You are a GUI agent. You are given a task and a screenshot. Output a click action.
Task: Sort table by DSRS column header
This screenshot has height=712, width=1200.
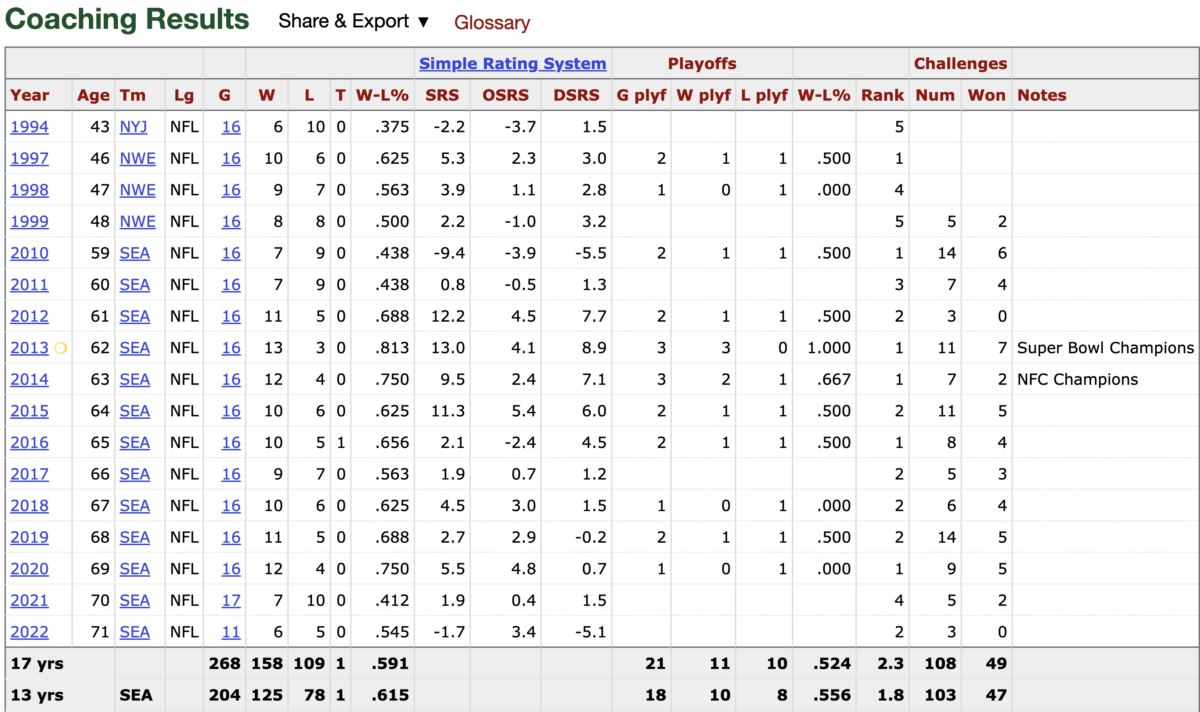click(x=576, y=95)
